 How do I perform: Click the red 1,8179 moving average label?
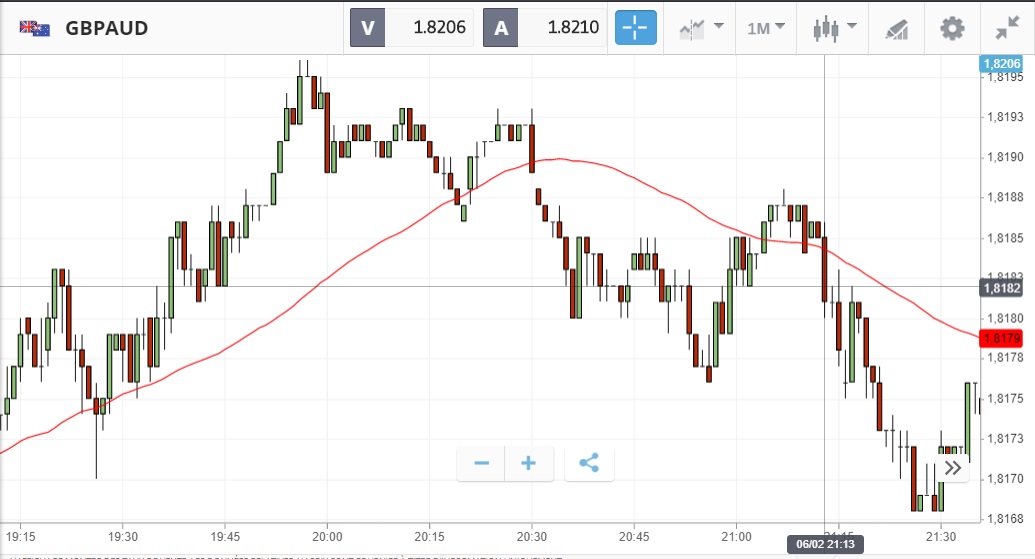point(1002,338)
